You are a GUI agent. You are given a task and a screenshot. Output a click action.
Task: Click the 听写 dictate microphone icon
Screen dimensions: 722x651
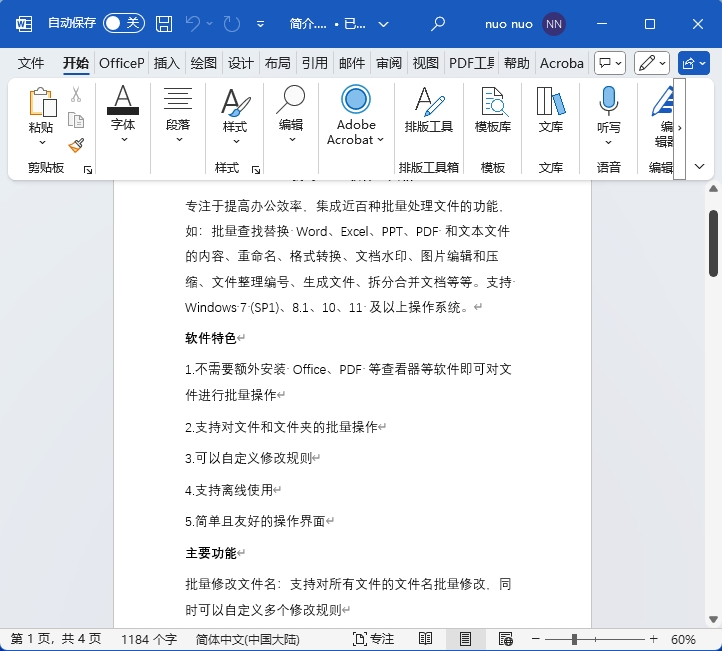point(608,101)
